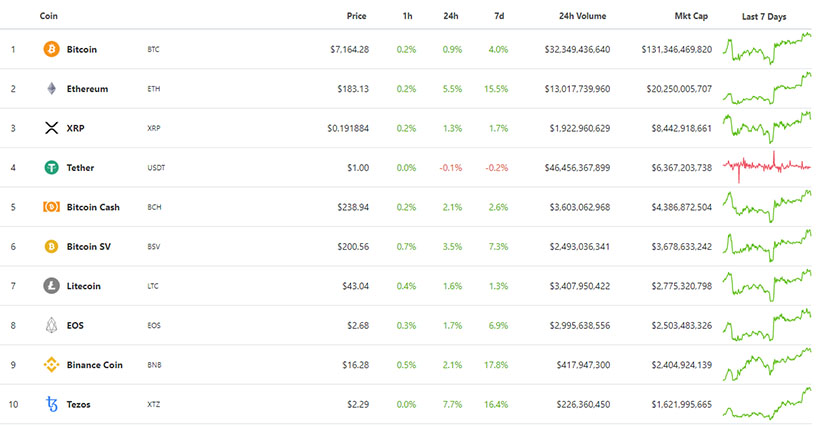View Tether's red 7-day sparkline chart
The height and width of the screenshot is (426, 820).
[767, 166]
